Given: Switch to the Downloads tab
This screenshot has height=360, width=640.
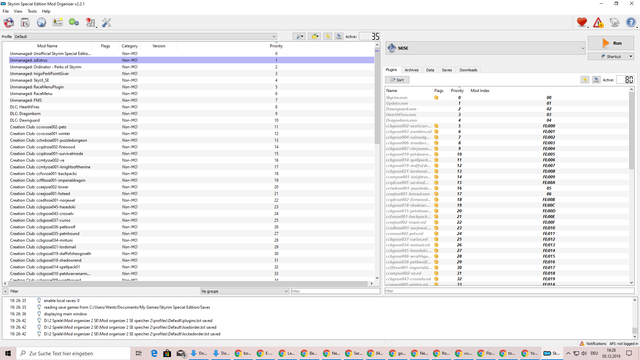Looking at the screenshot, I should click(468, 70).
